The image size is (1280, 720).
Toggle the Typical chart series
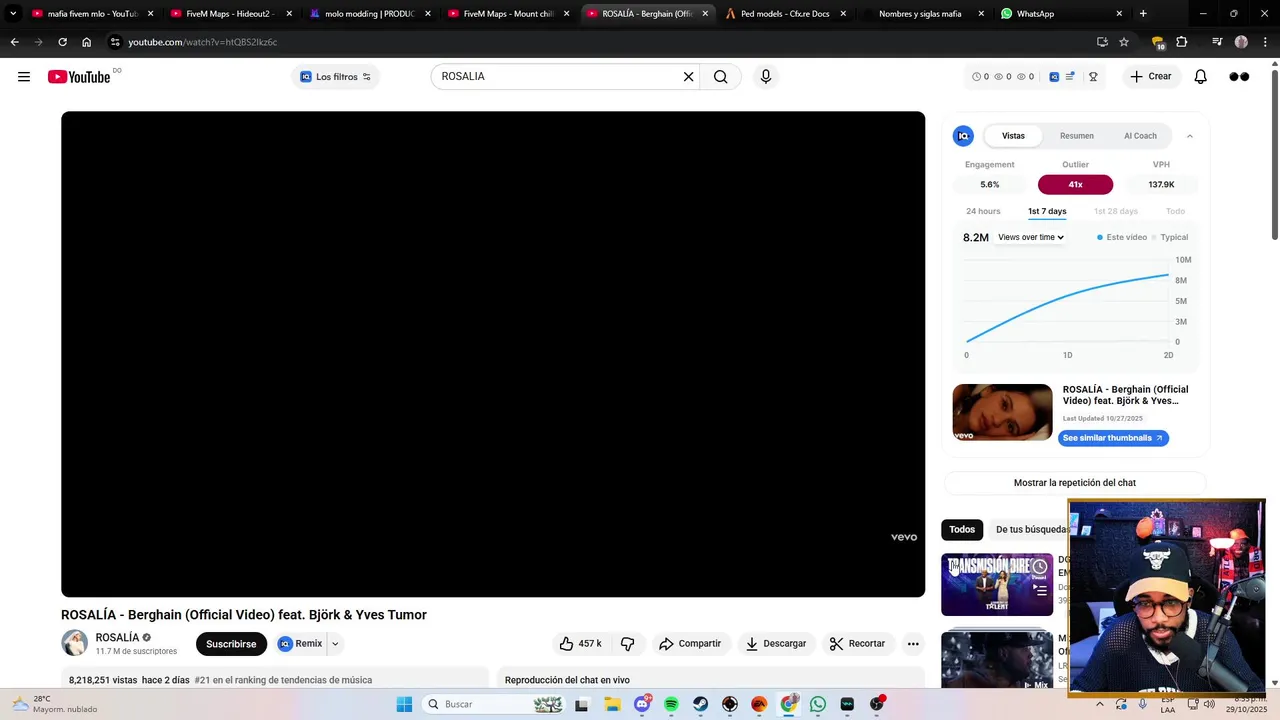point(1169,237)
